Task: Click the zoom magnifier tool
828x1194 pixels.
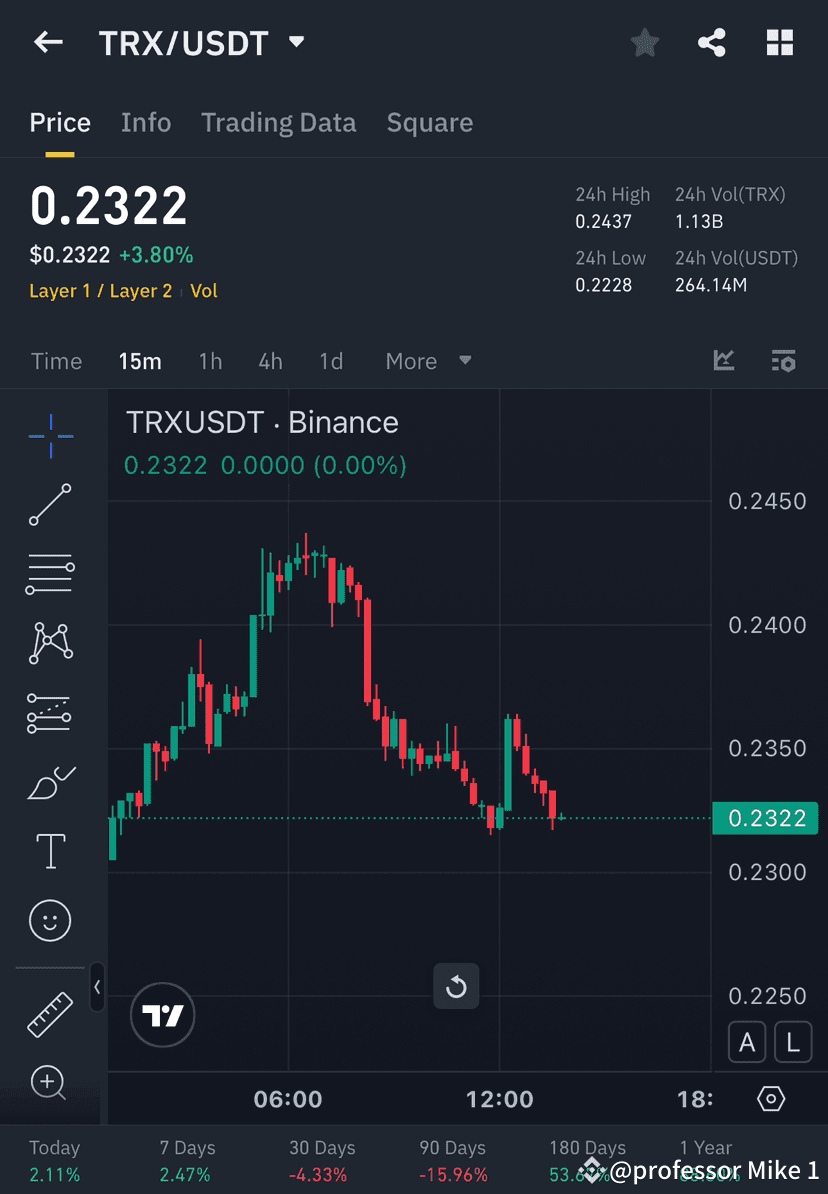Action: 50,1083
